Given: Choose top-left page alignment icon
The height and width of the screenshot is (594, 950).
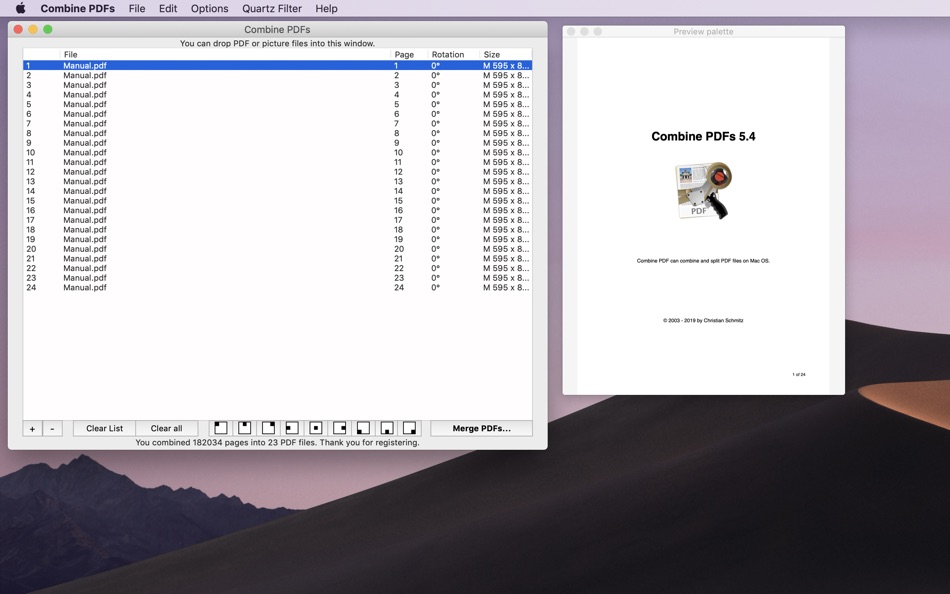Looking at the screenshot, I should (221, 428).
